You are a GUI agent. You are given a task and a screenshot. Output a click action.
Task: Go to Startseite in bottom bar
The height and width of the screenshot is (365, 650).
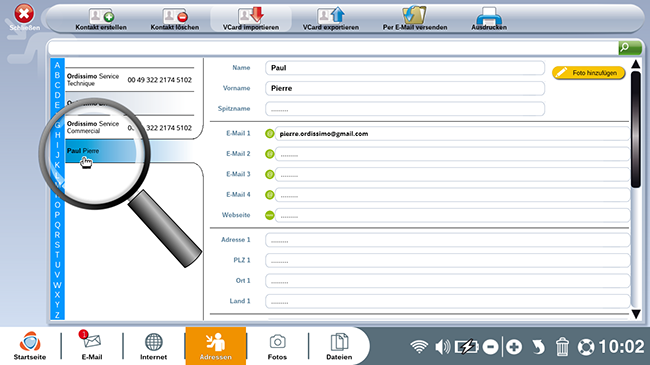pyautogui.click(x=30, y=346)
